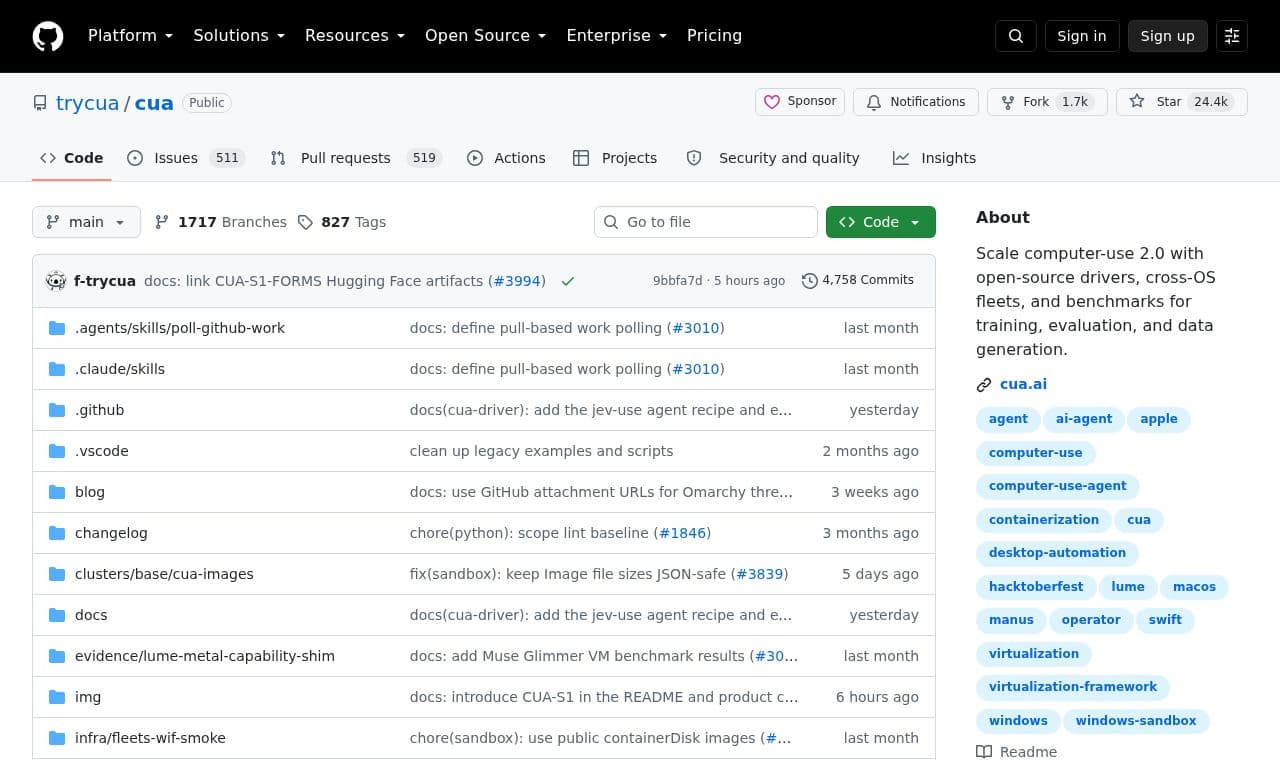Screen dimensions: 1280x760
Task: Switch to the Actions tab
Action: [506, 158]
